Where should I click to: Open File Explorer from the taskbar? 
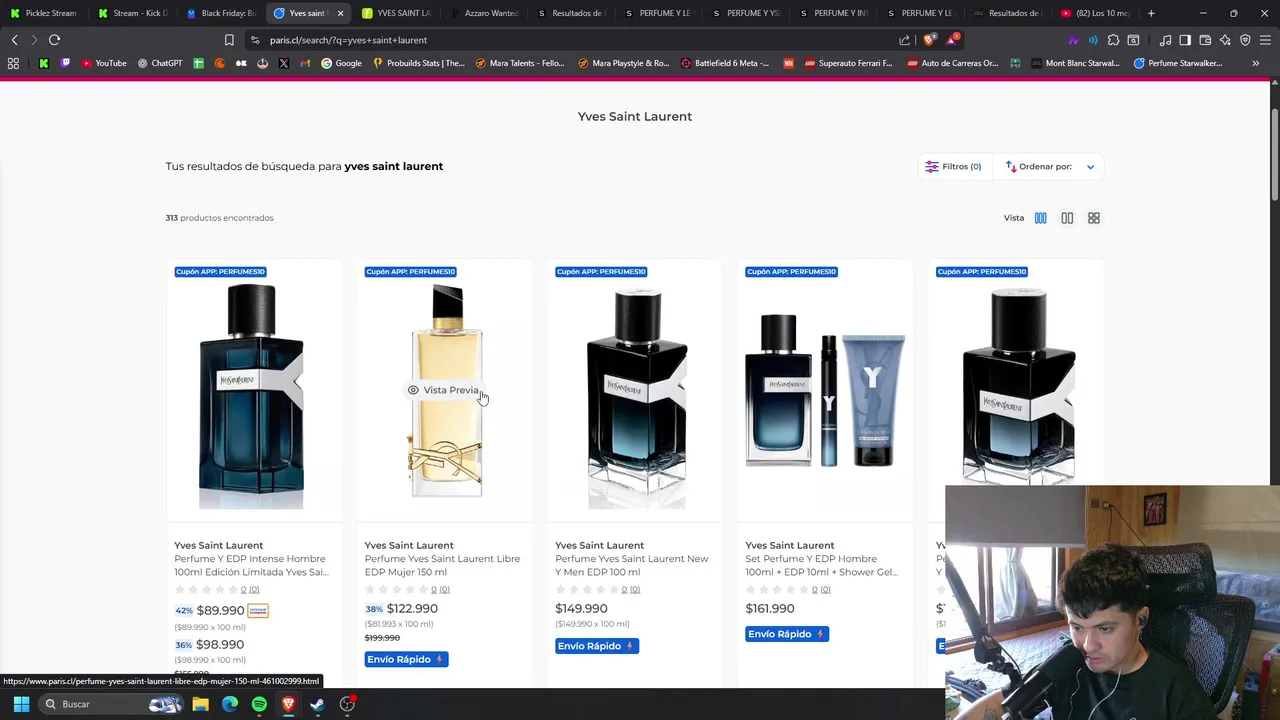tap(200, 704)
